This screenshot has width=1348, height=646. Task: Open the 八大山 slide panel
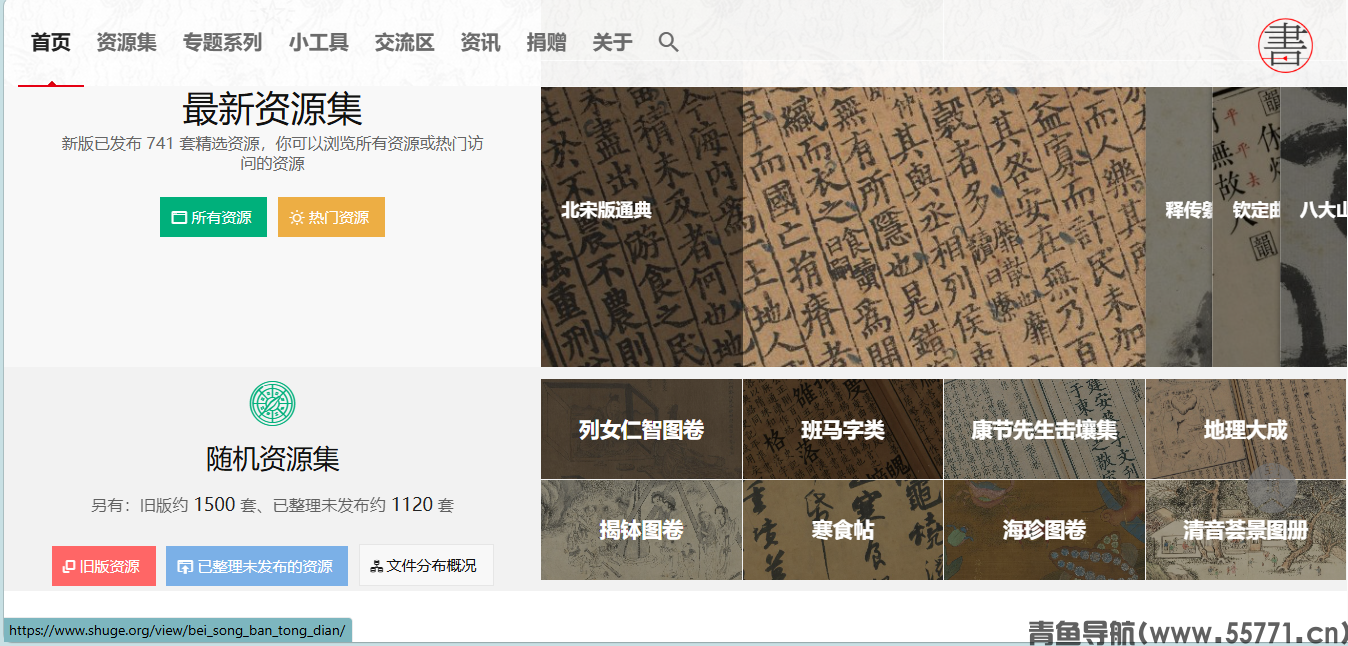point(1314,227)
